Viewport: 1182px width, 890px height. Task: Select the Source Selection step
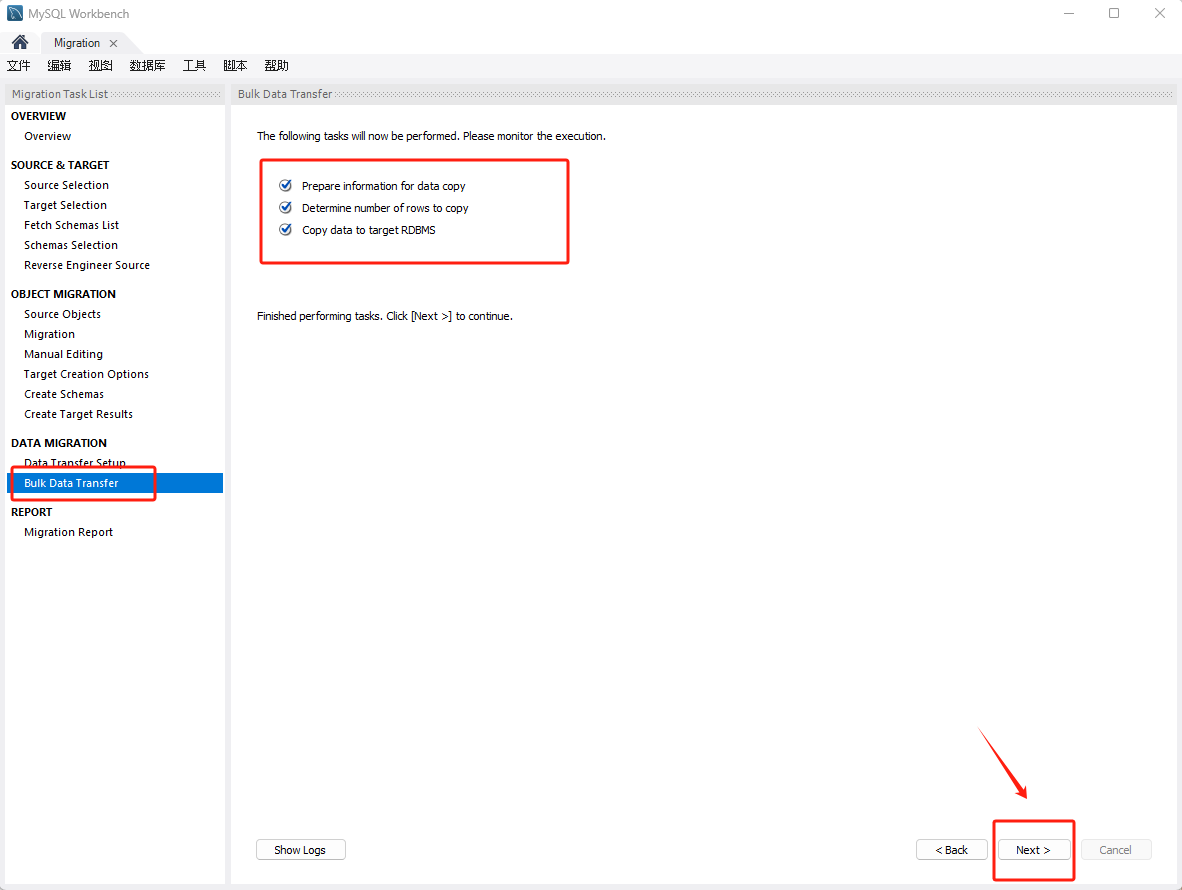point(66,185)
